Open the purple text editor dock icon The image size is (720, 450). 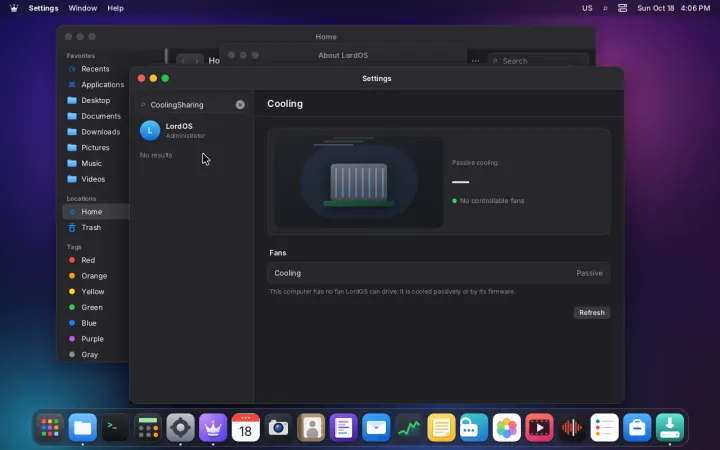coord(343,428)
